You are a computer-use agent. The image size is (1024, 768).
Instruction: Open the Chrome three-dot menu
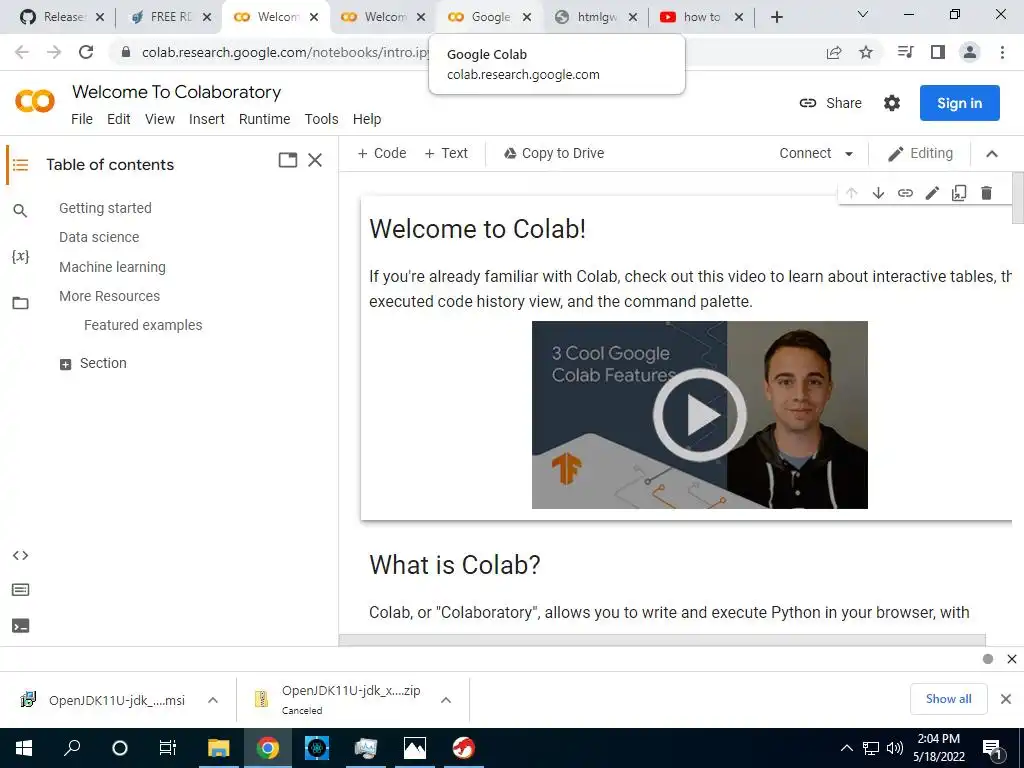pyautogui.click(x=1002, y=52)
